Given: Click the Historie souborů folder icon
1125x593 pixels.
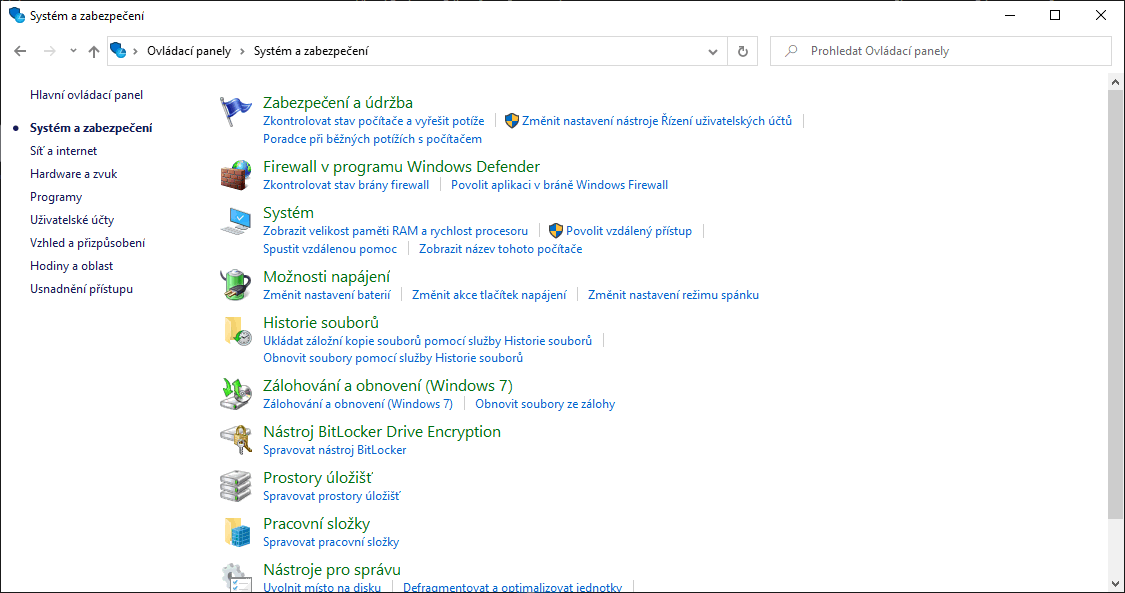Looking at the screenshot, I should tap(236, 331).
